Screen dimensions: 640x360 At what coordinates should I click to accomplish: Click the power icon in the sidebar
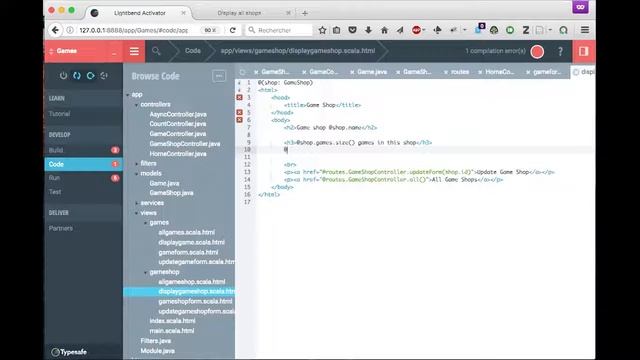pos(63,76)
